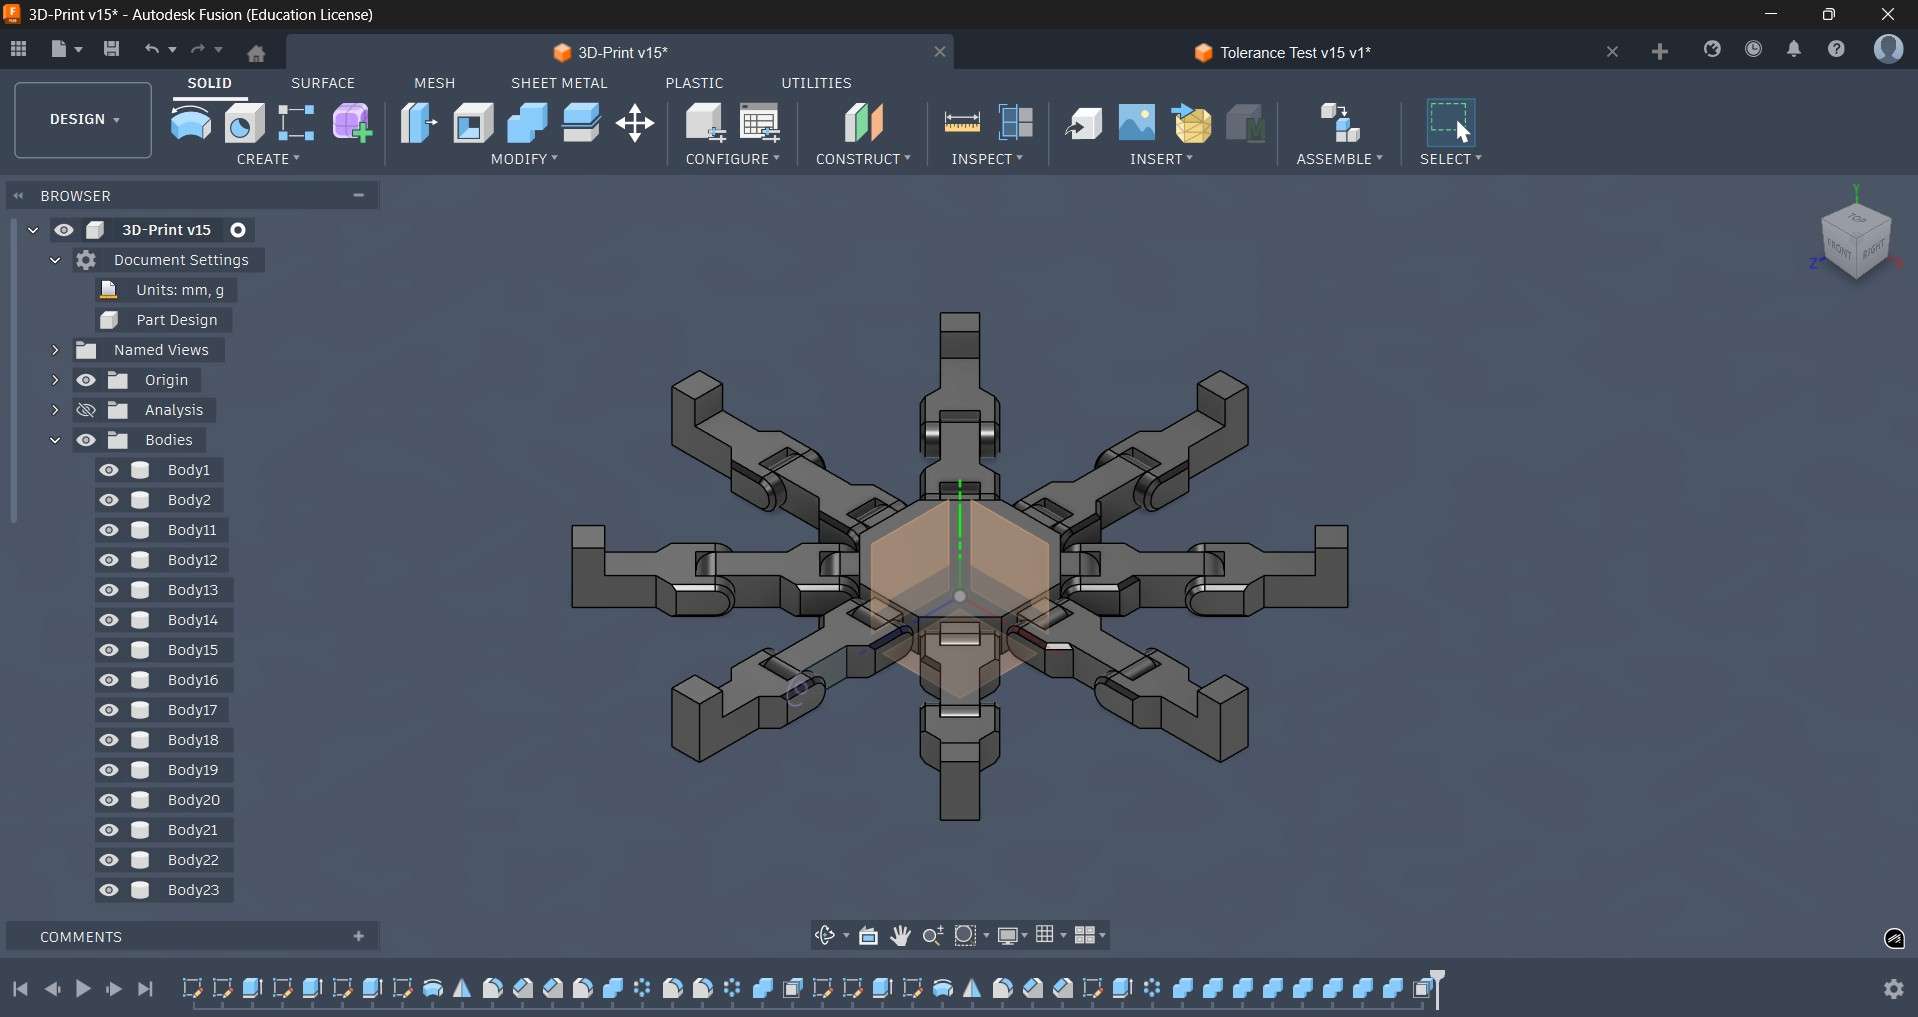Image resolution: width=1918 pixels, height=1017 pixels.
Task: Collapse the Bodies folder
Action: click(55, 441)
